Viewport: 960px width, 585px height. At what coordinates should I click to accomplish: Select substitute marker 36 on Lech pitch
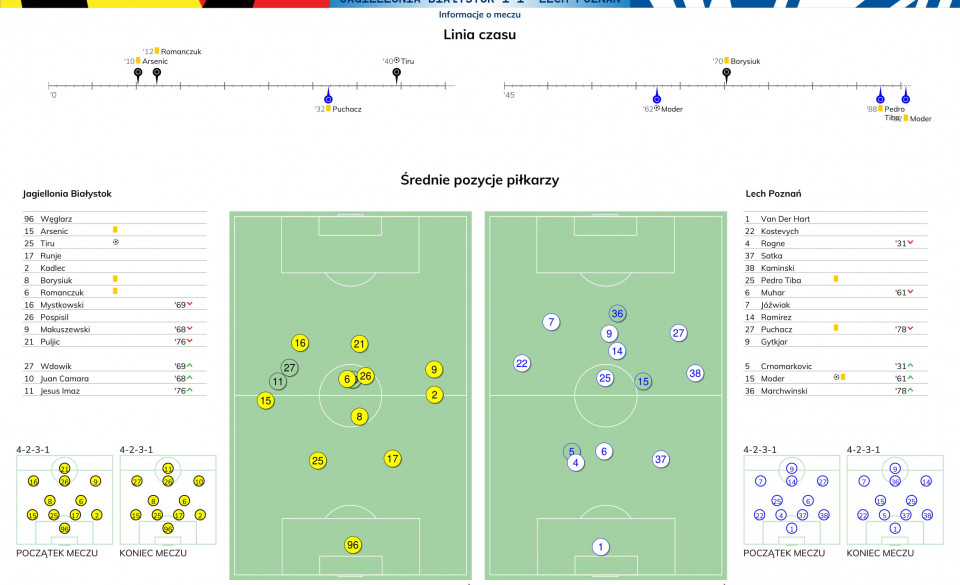click(617, 314)
